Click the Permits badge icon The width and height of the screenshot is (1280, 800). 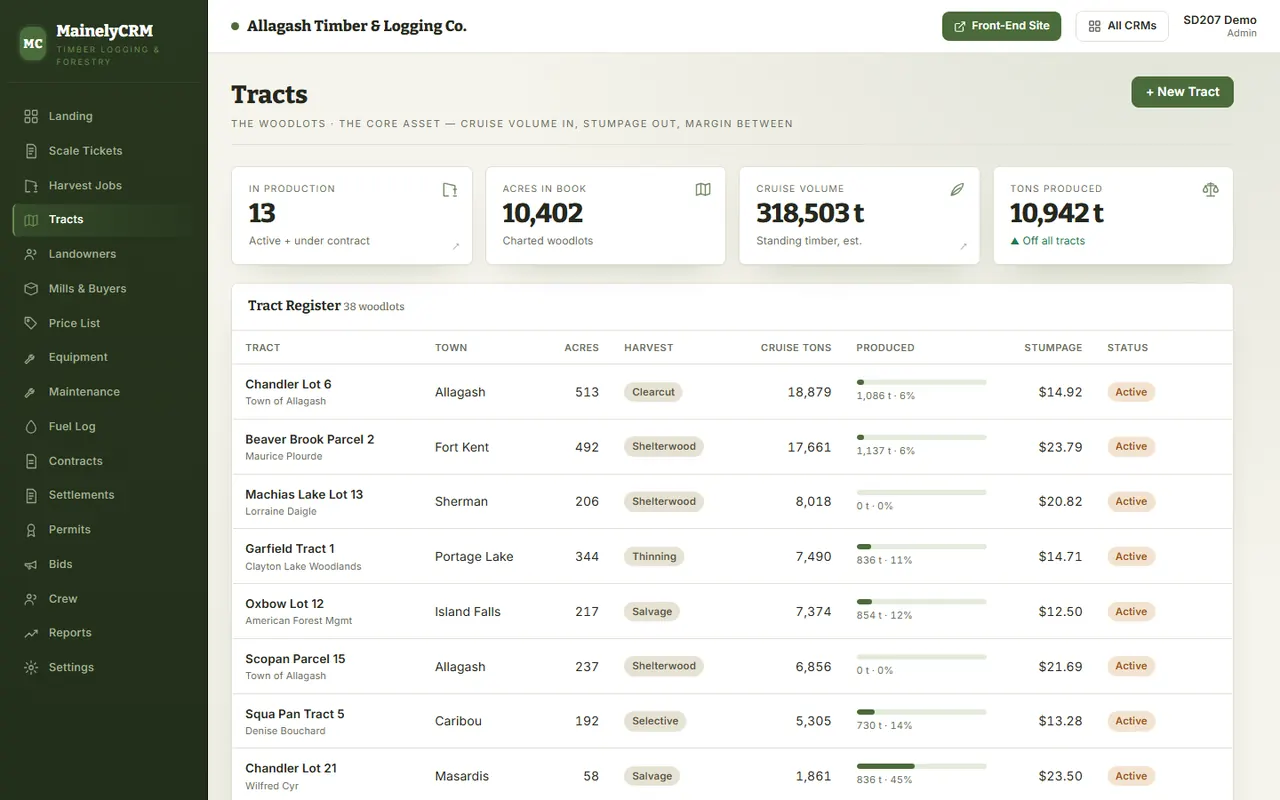pyautogui.click(x=31, y=530)
